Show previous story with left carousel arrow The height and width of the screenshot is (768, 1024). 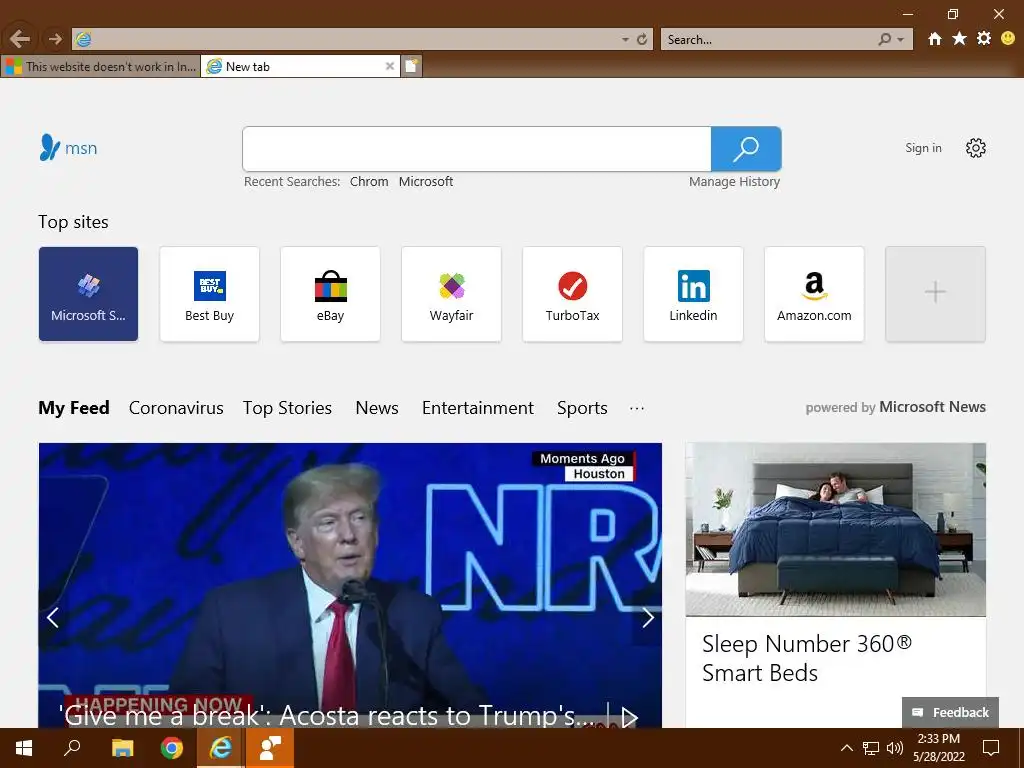(x=53, y=617)
